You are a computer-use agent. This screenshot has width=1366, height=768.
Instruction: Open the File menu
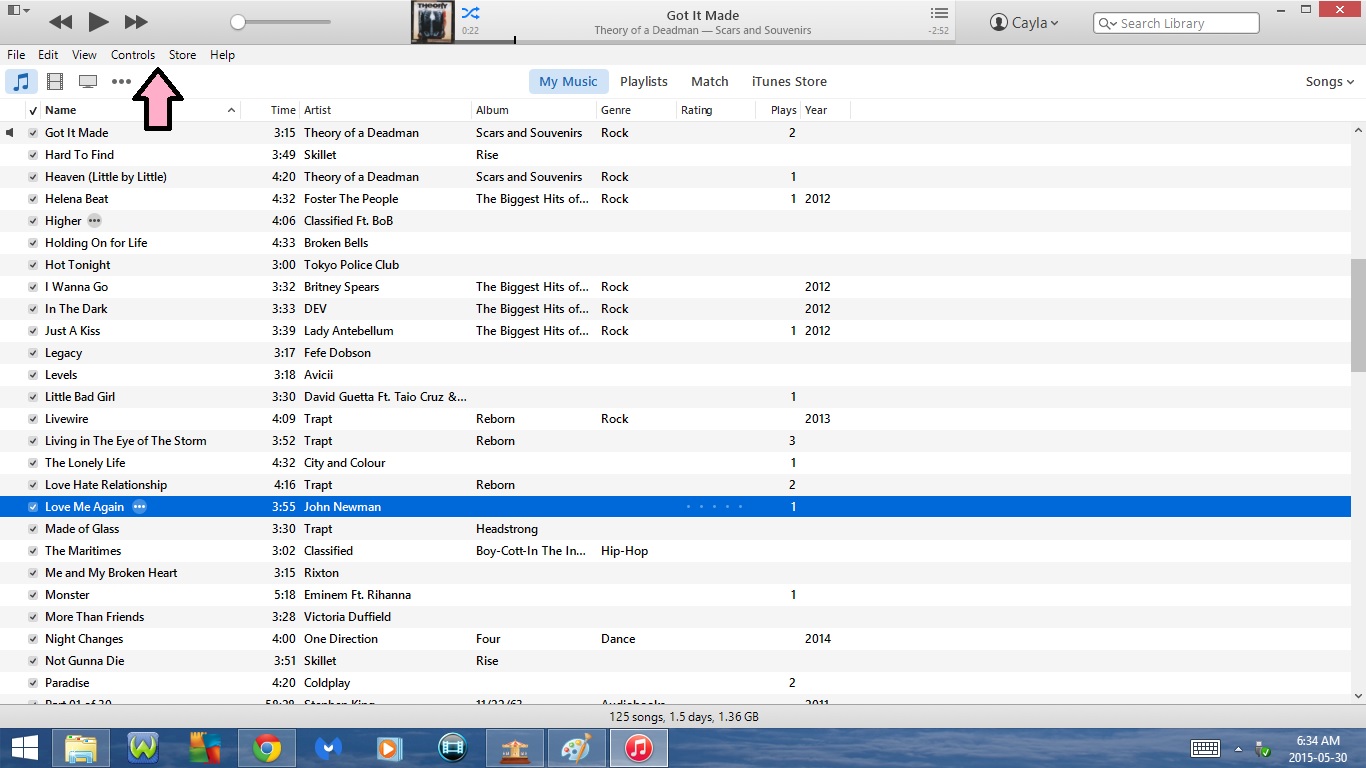coord(16,55)
